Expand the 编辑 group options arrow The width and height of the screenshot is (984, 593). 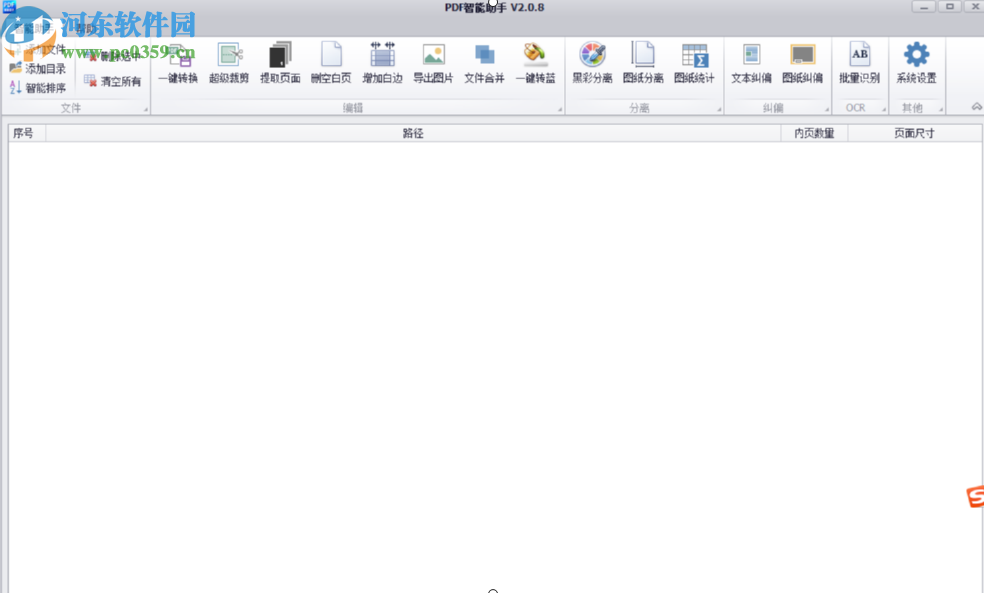(558, 107)
